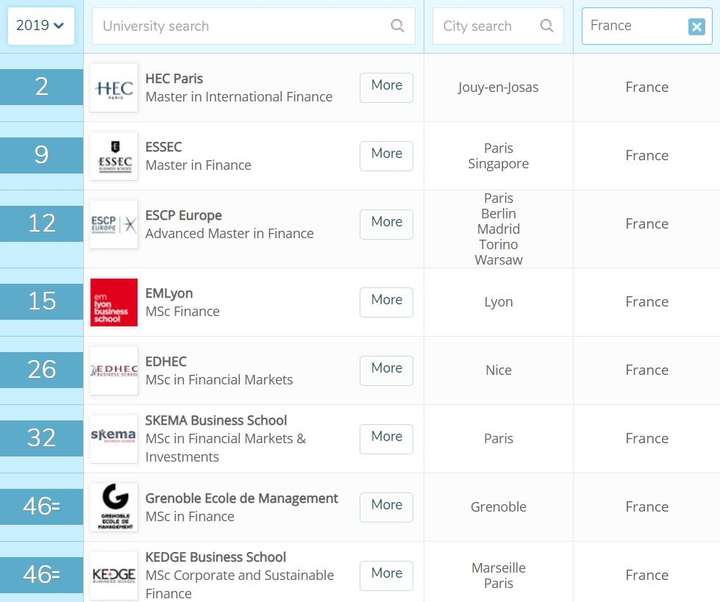The width and height of the screenshot is (720, 602).
Task: Click Singapore in ESSEC city cell
Action: coord(498,164)
